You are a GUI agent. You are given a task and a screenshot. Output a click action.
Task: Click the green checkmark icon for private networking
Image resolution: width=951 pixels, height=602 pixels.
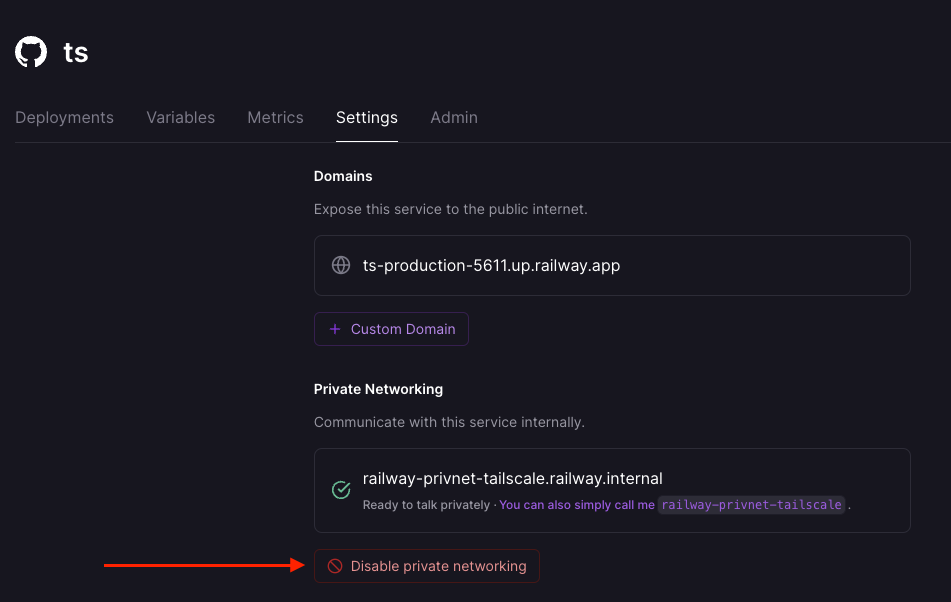point(340,490)
